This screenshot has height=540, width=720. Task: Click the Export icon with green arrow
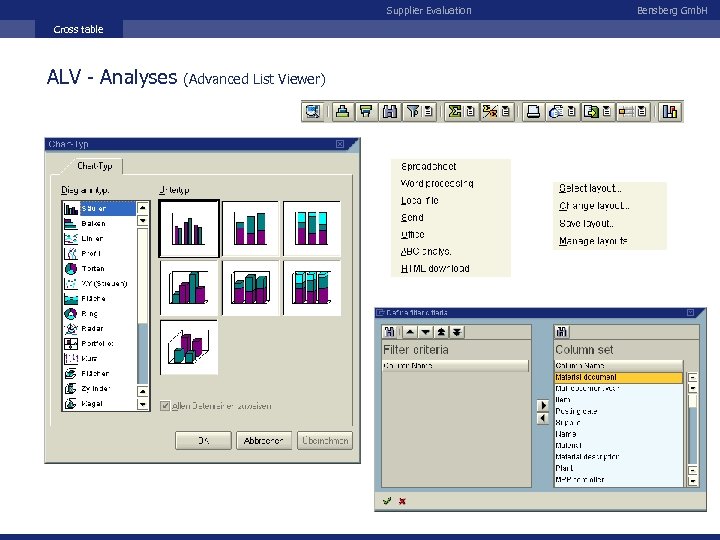point(591,112)
